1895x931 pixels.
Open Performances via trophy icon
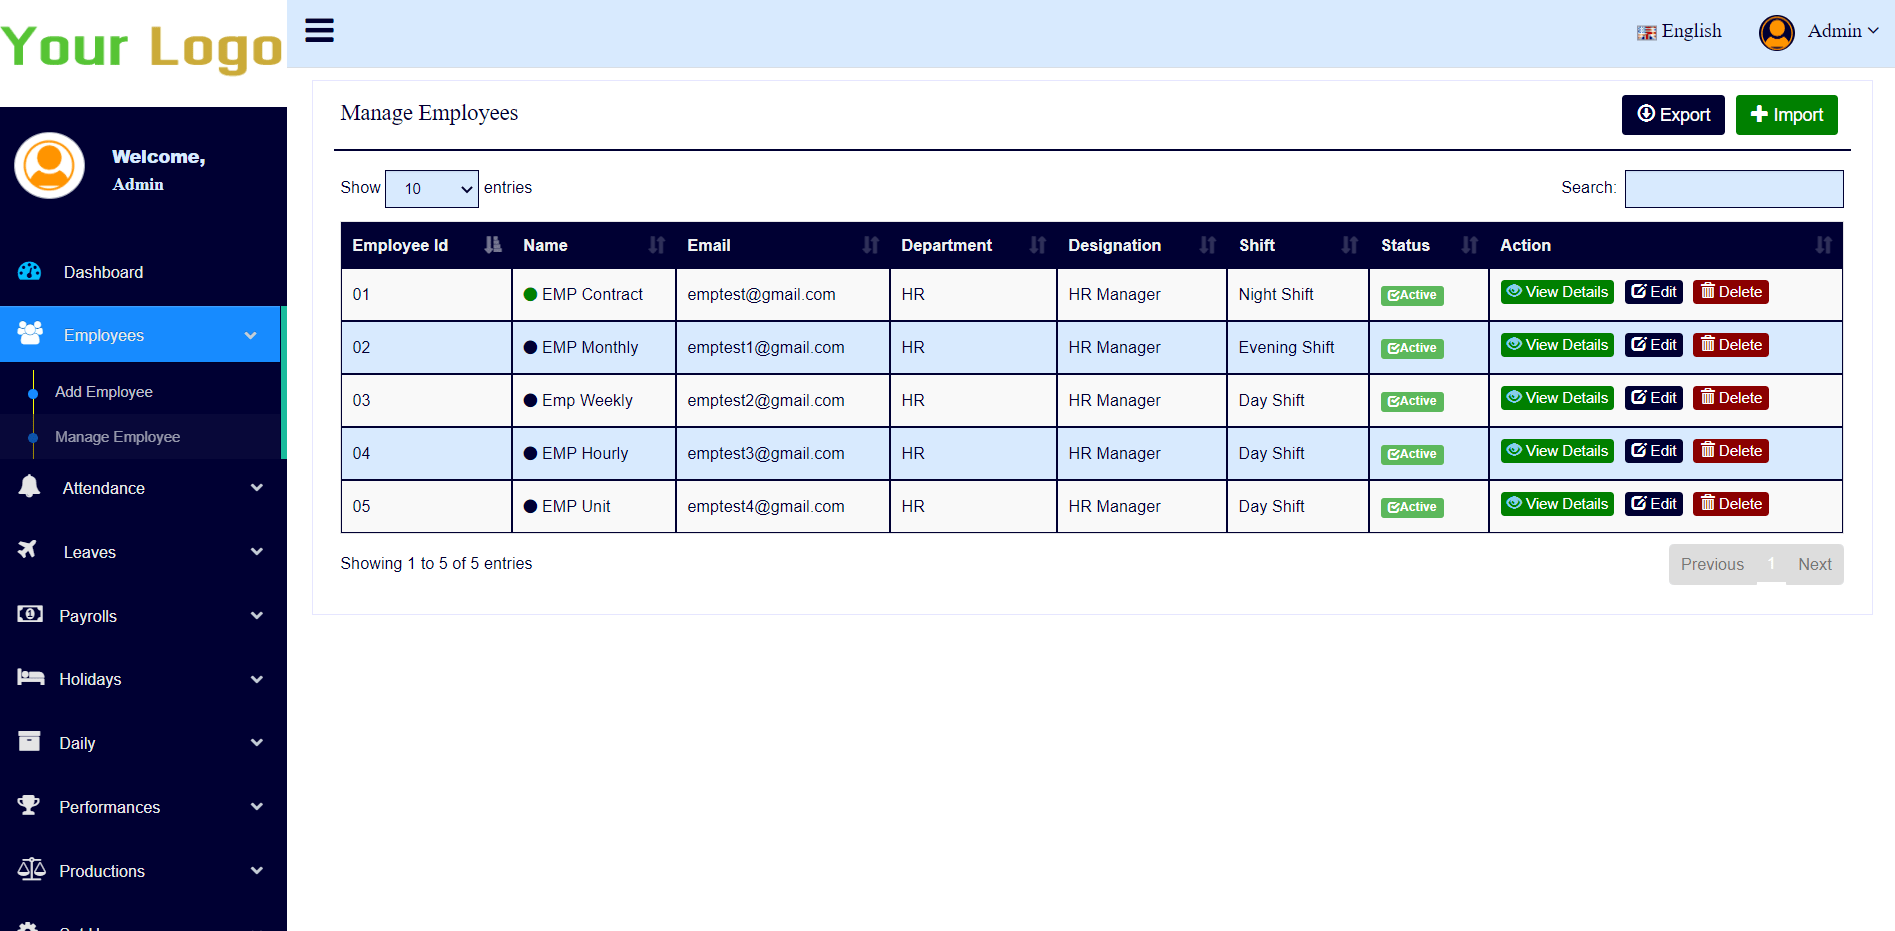tap(29, 806)
